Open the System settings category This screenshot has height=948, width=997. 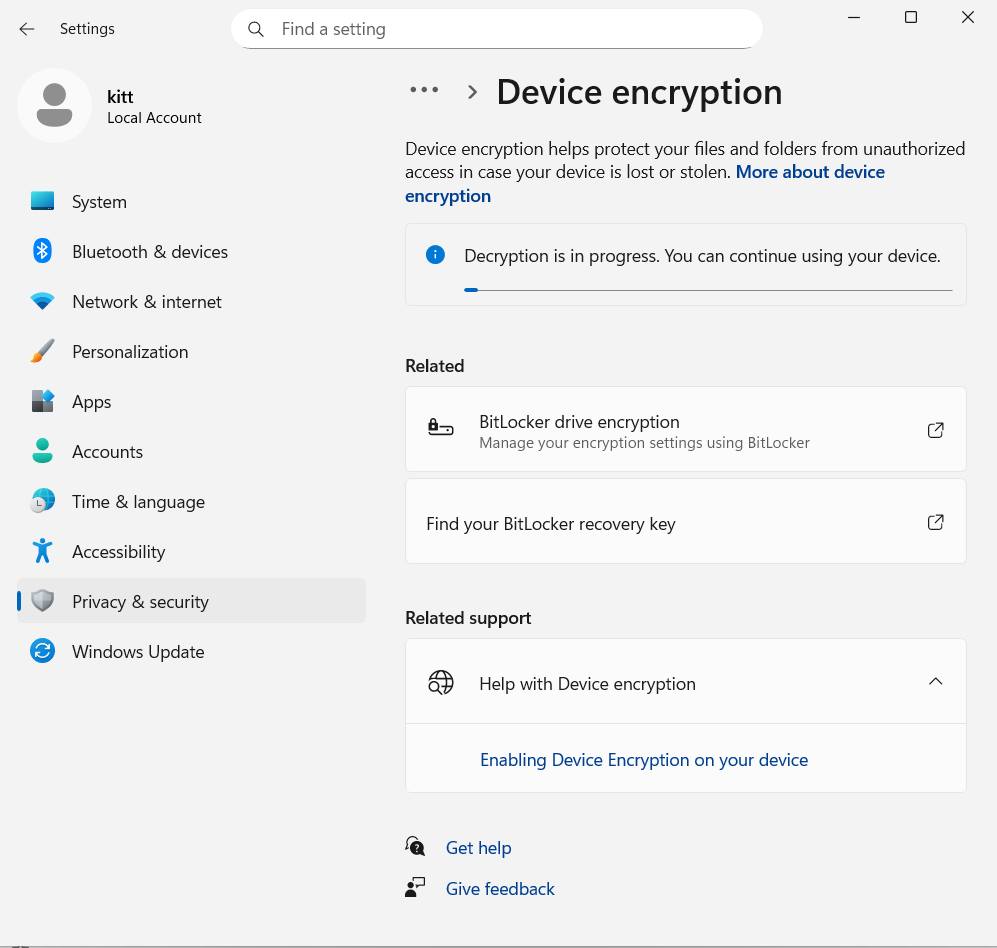(99, 201)
